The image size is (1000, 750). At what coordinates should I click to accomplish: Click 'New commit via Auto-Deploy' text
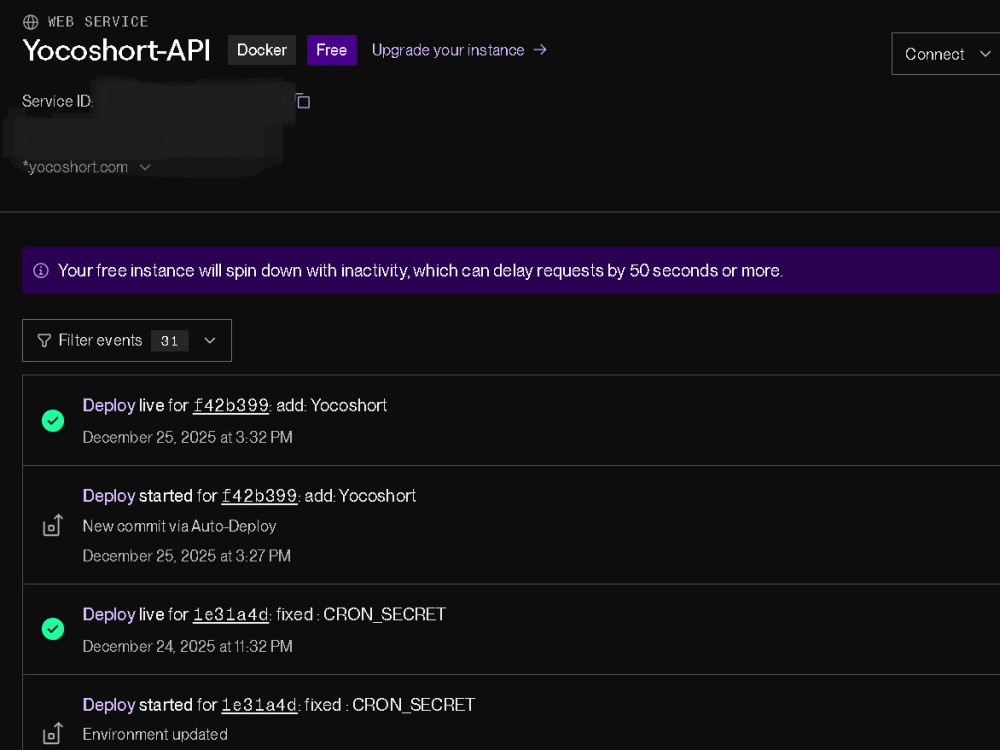(179, 526)
